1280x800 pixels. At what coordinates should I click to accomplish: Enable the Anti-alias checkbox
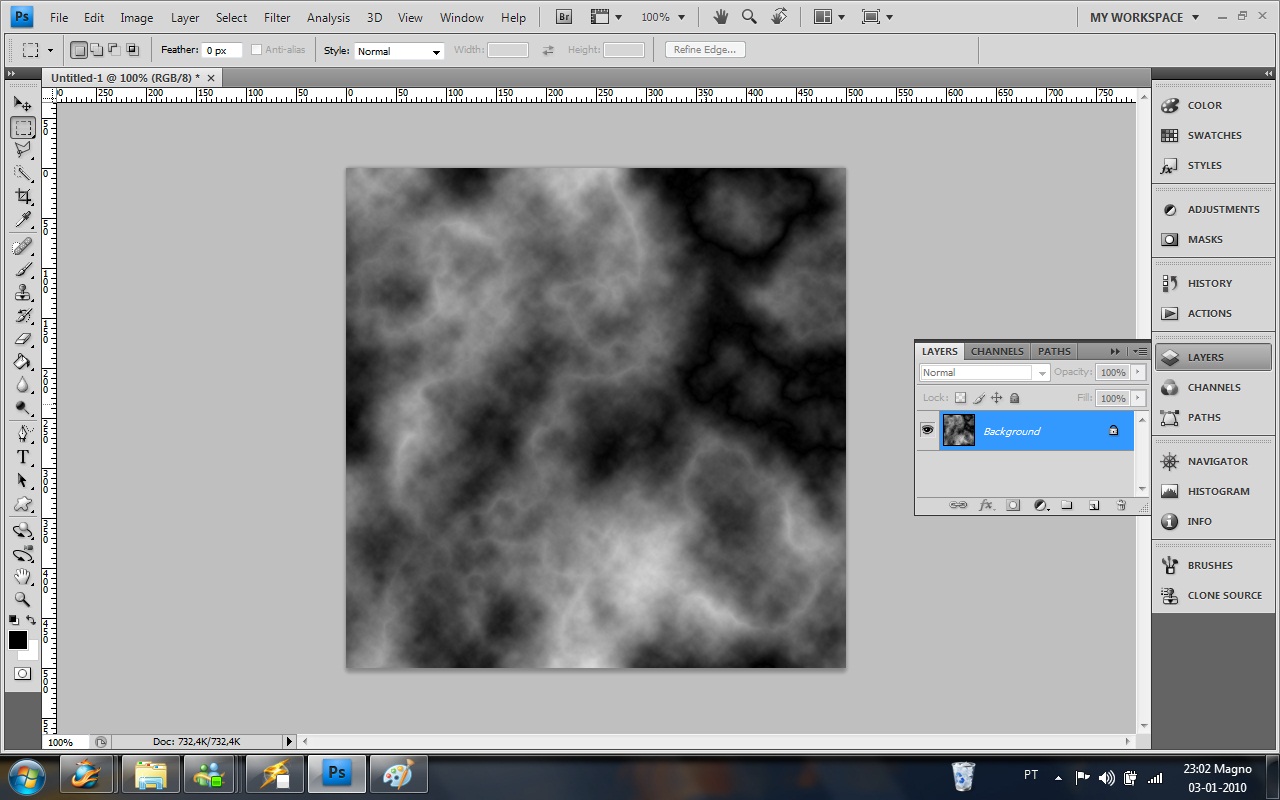257,50
